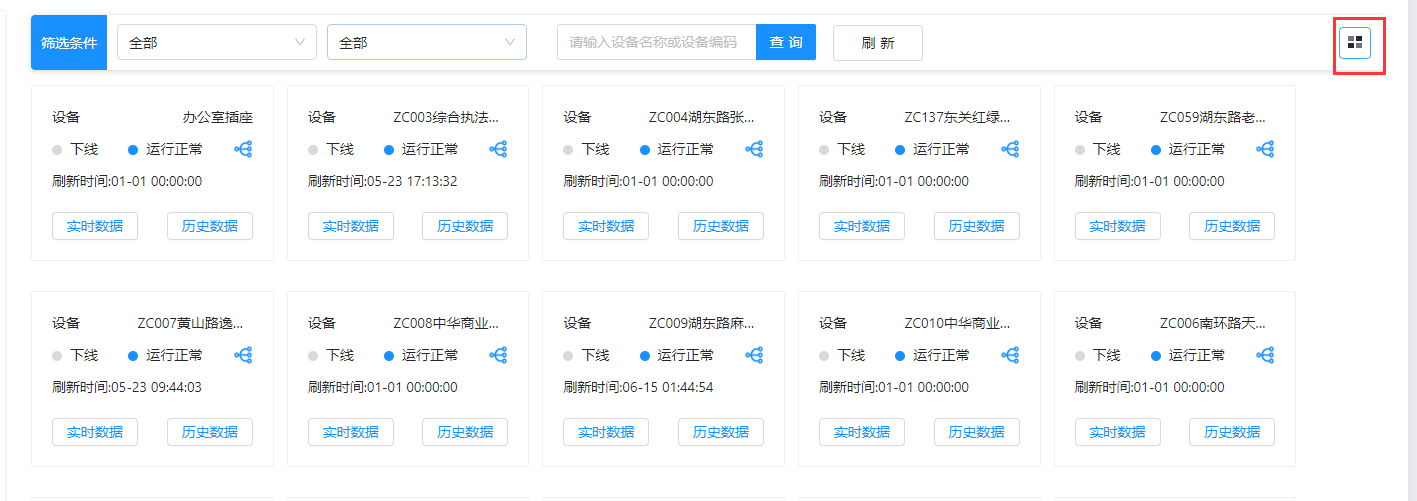Reload device list with 刷新 button
Viewport: 1417px width, 501px height.
tap(878, 42)
